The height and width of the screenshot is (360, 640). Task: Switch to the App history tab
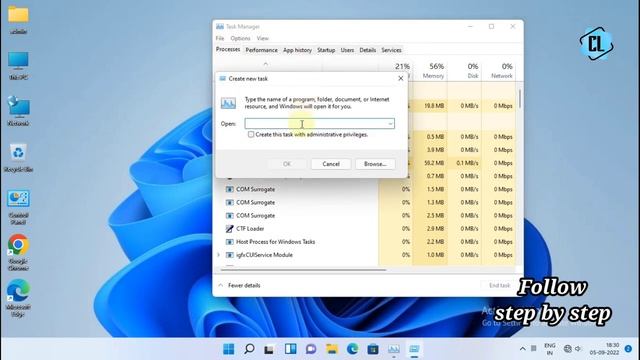(297, 50)
